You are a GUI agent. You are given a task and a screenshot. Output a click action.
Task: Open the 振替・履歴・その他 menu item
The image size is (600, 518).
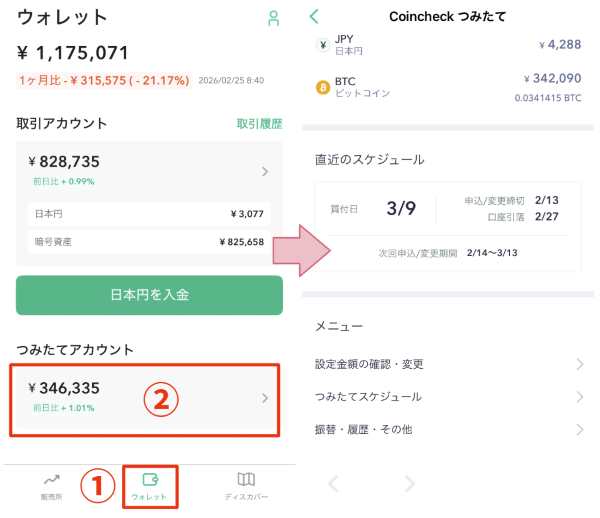pyautogui.click(x=447, y=430)
